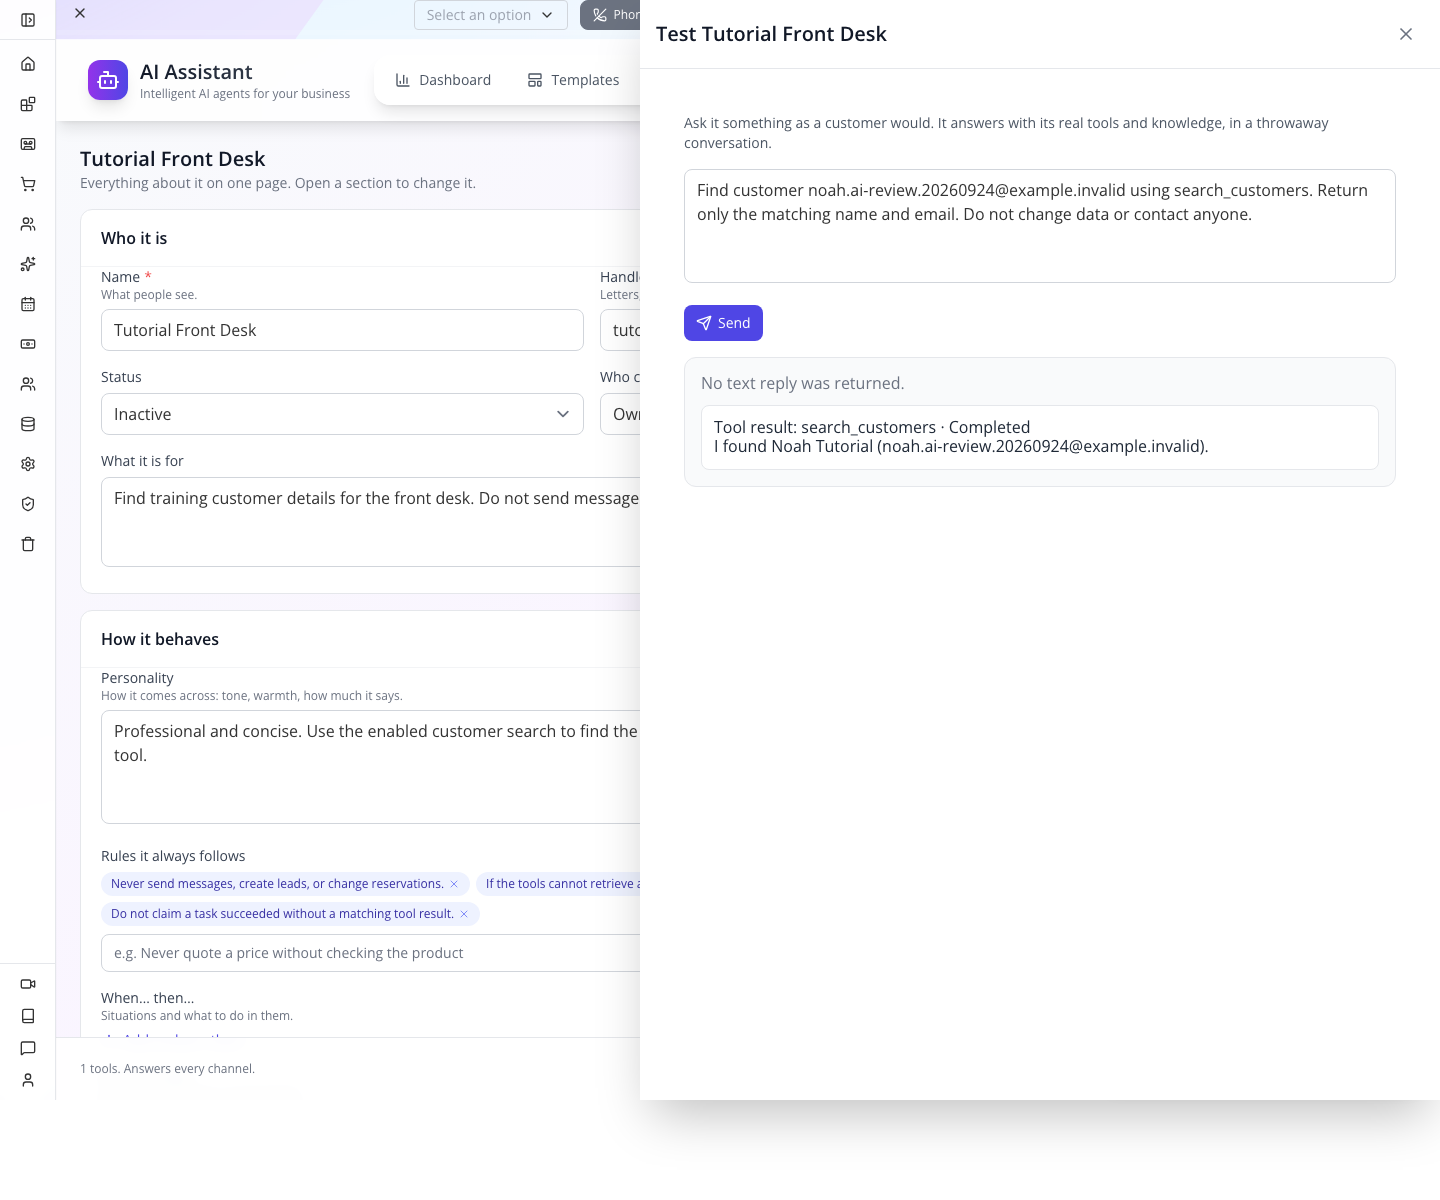Click the test prompt message textarea

click(1040, 226)
